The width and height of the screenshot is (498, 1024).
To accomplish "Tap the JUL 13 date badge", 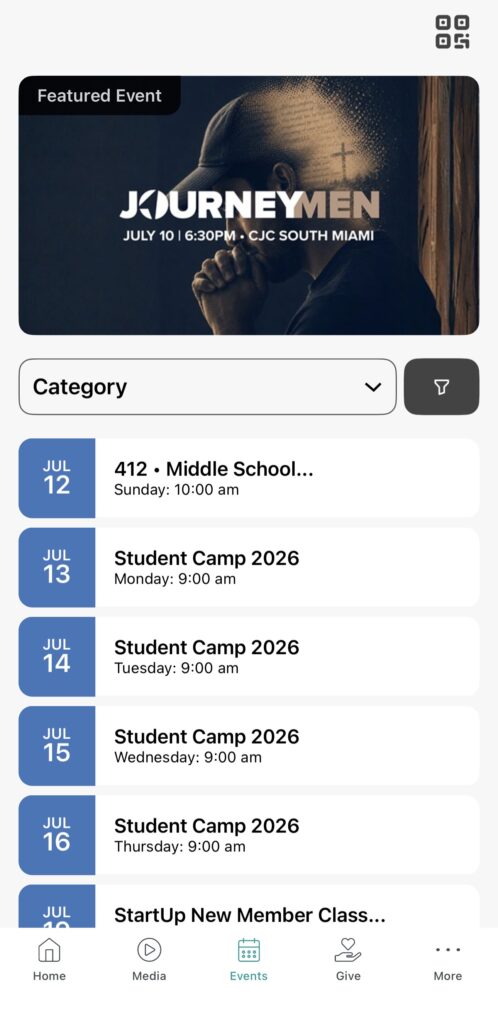I will coord(57,568).
